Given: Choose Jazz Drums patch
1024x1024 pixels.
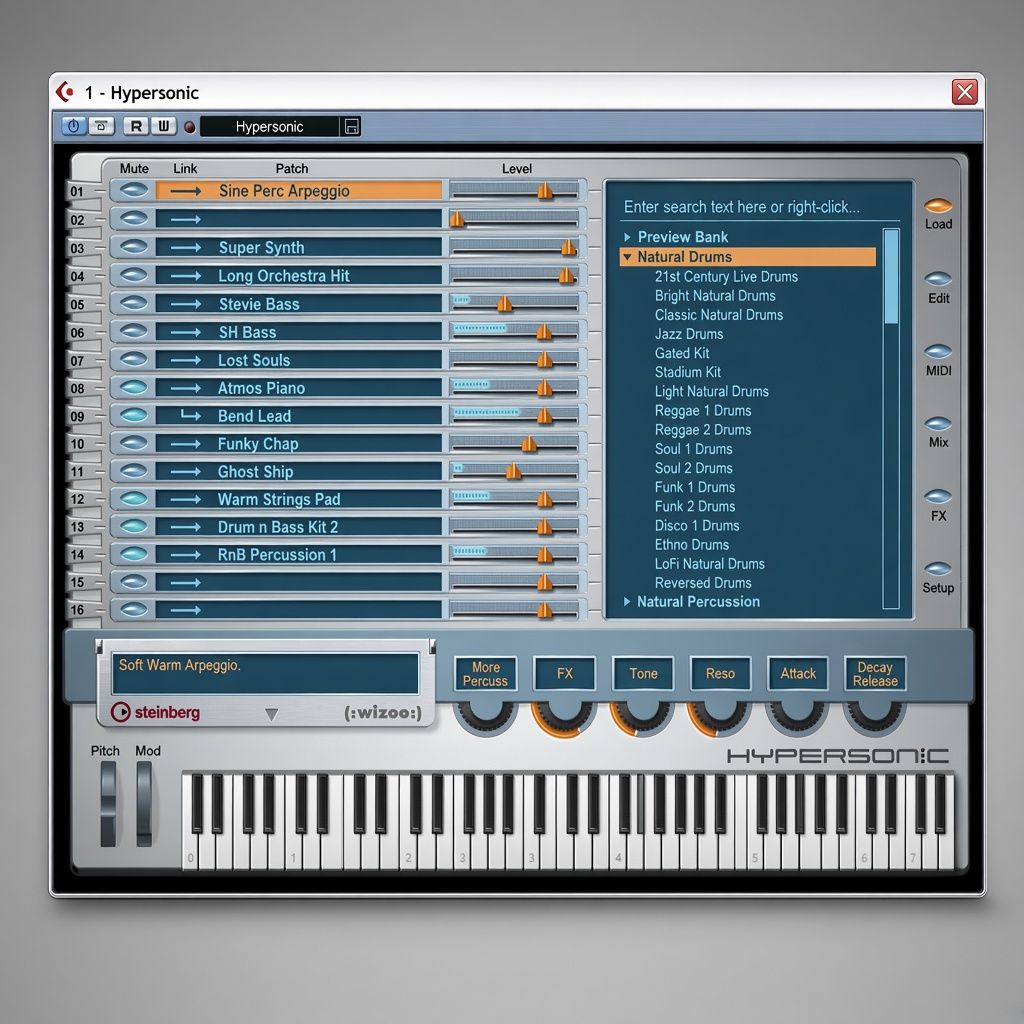Looking at the screenshot, I should pyautogui.click(x=689, y=334).
